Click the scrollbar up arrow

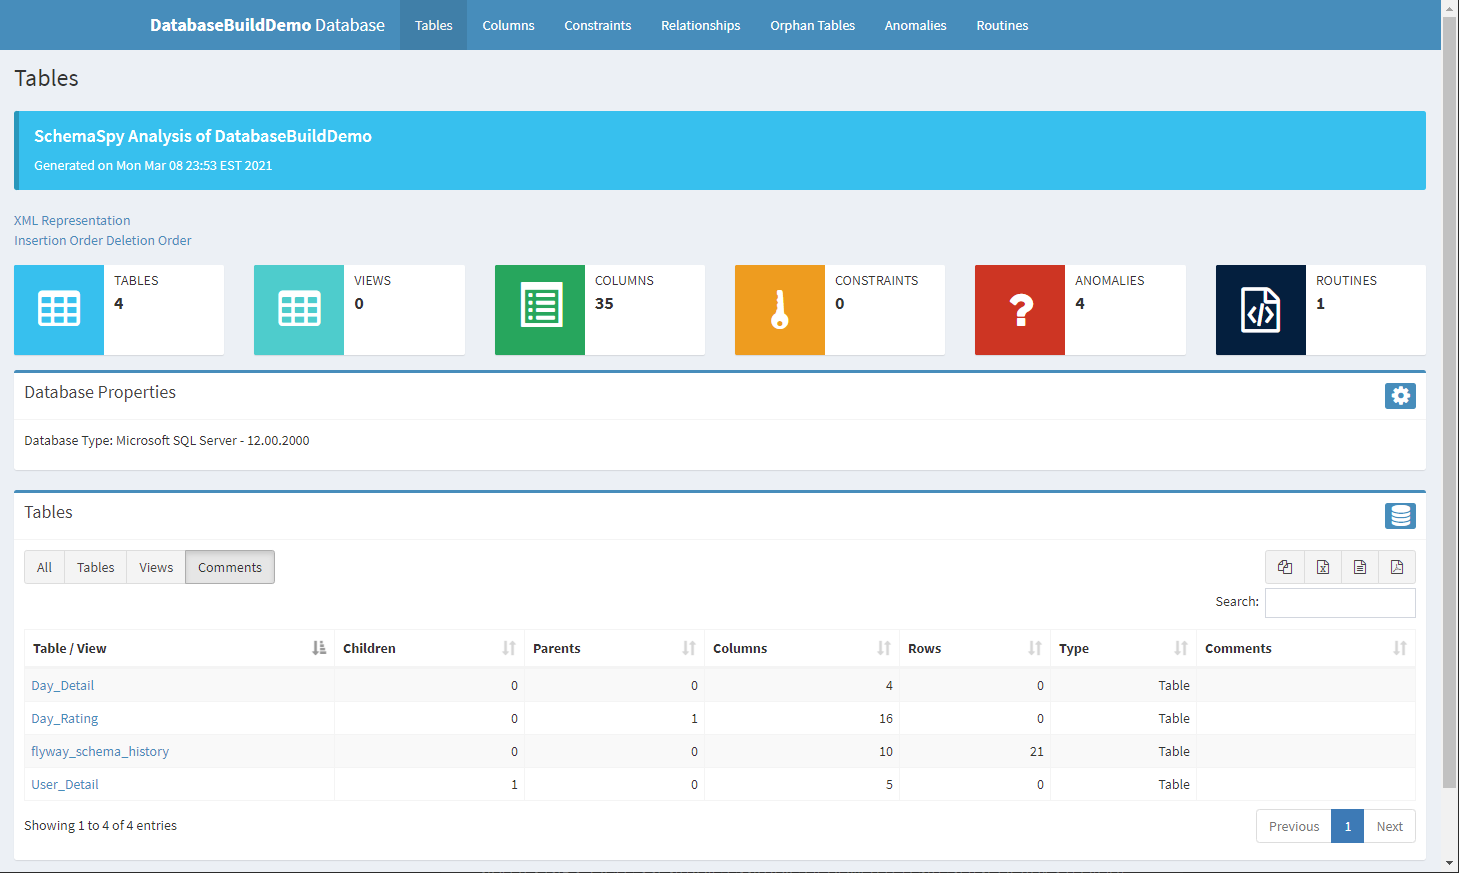1450,7
